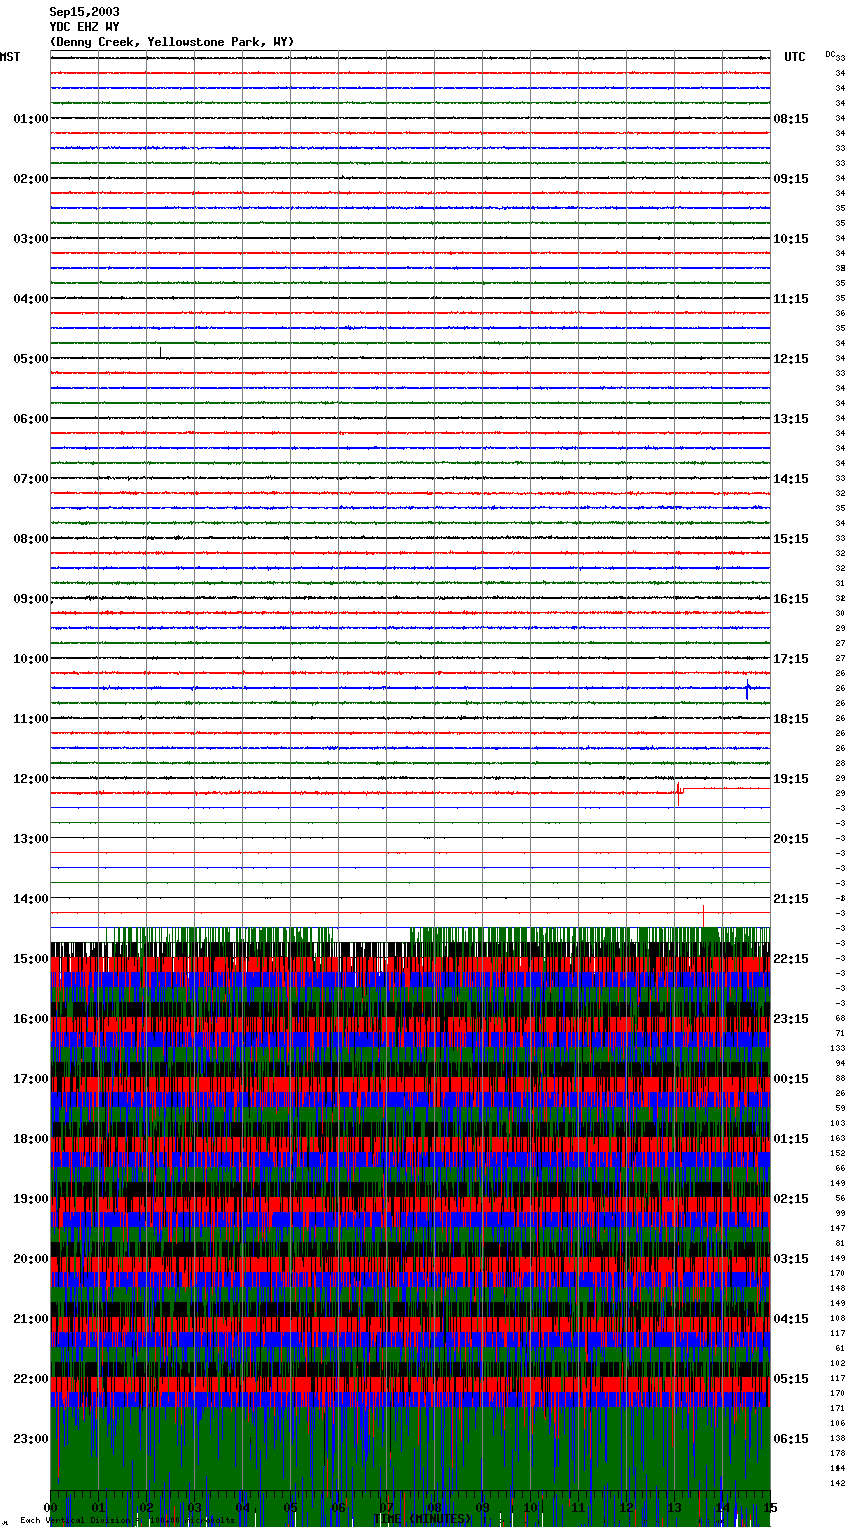The width and height of the screenshot is (850, 1534).
Task: Click the 22:15 UTC time label
Action: 791,959
